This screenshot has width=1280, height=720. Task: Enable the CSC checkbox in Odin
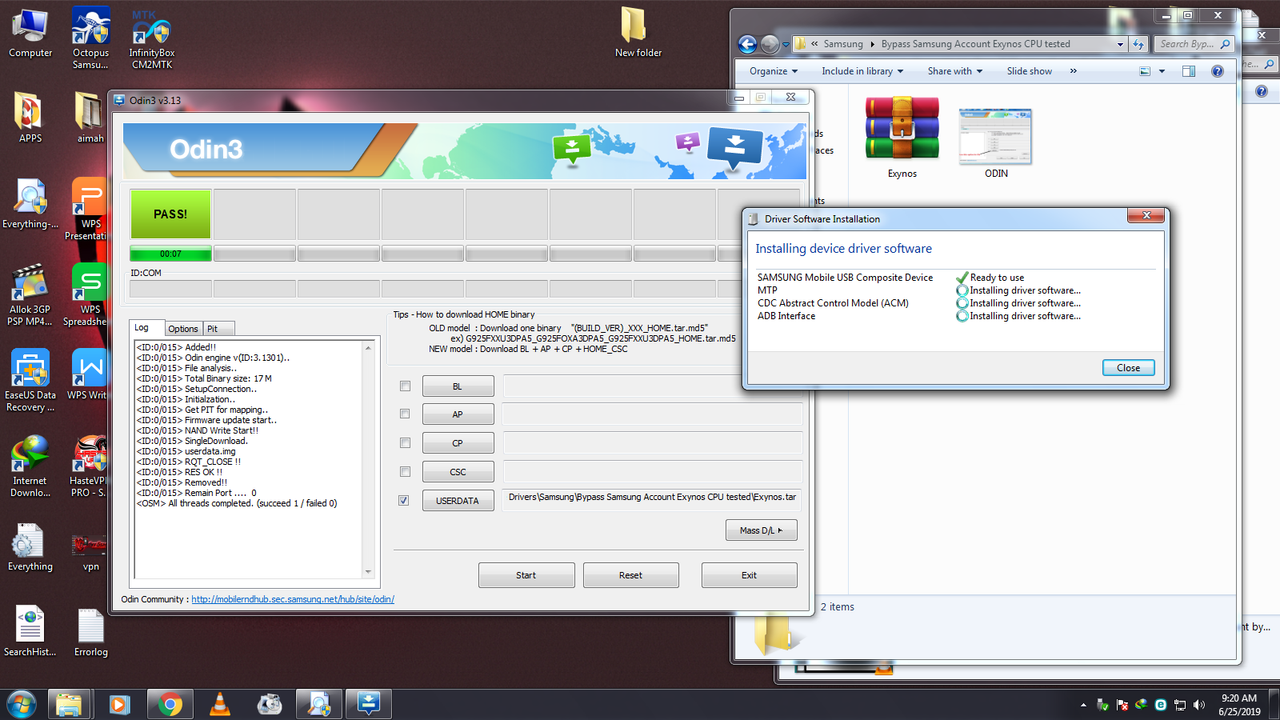[405, 471]
